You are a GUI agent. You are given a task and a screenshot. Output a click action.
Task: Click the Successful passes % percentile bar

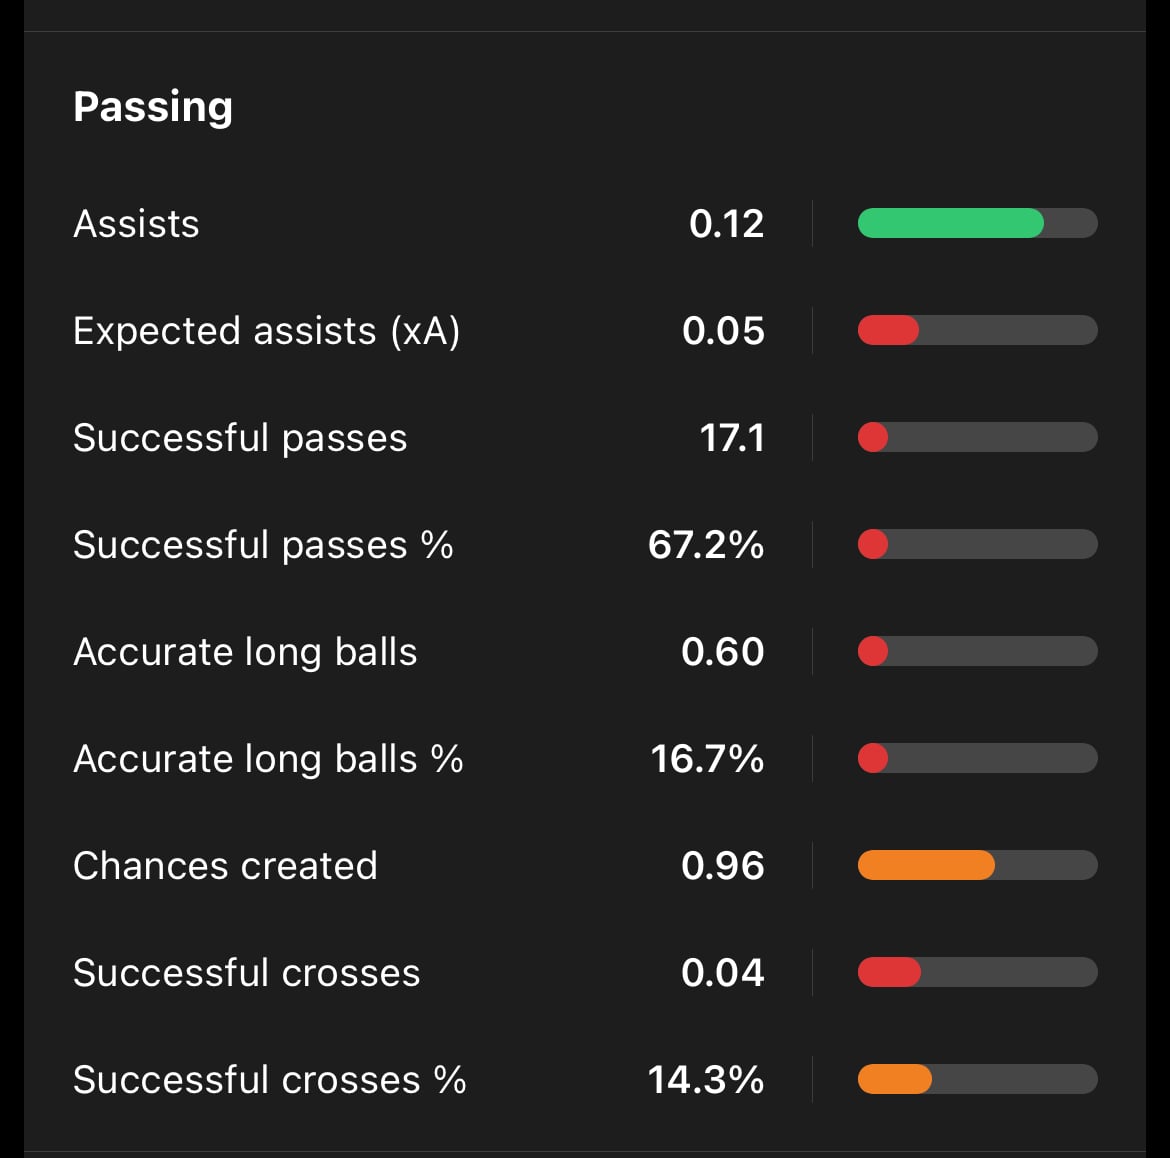pyautogui.click(x=976, y=544)
